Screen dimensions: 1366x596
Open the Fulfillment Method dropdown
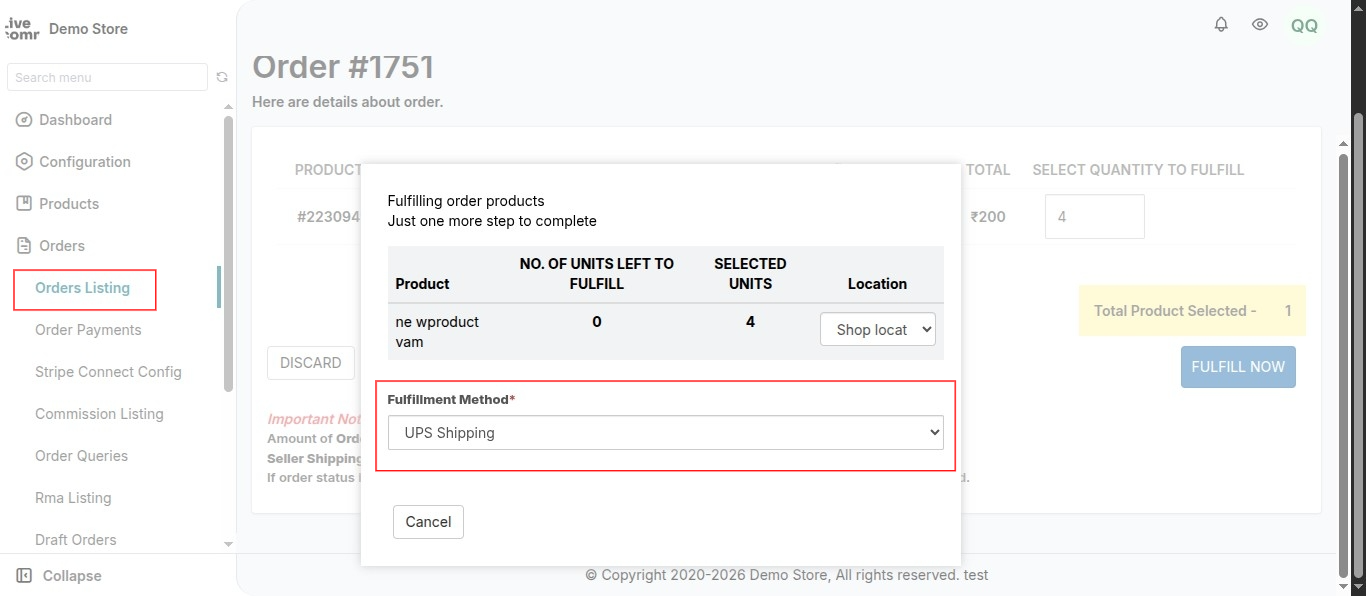[x=665, y=433]
